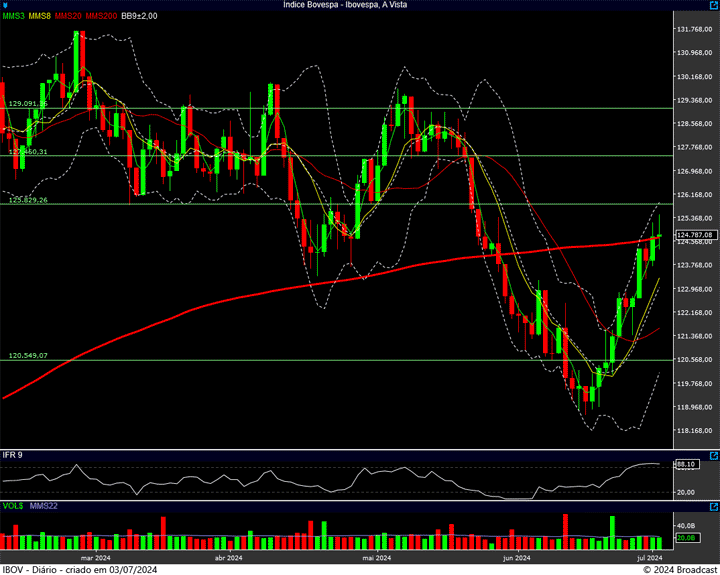Select the 129.091 horizontal level label
The width and height of the screenshot is (720, 575).
29,103
